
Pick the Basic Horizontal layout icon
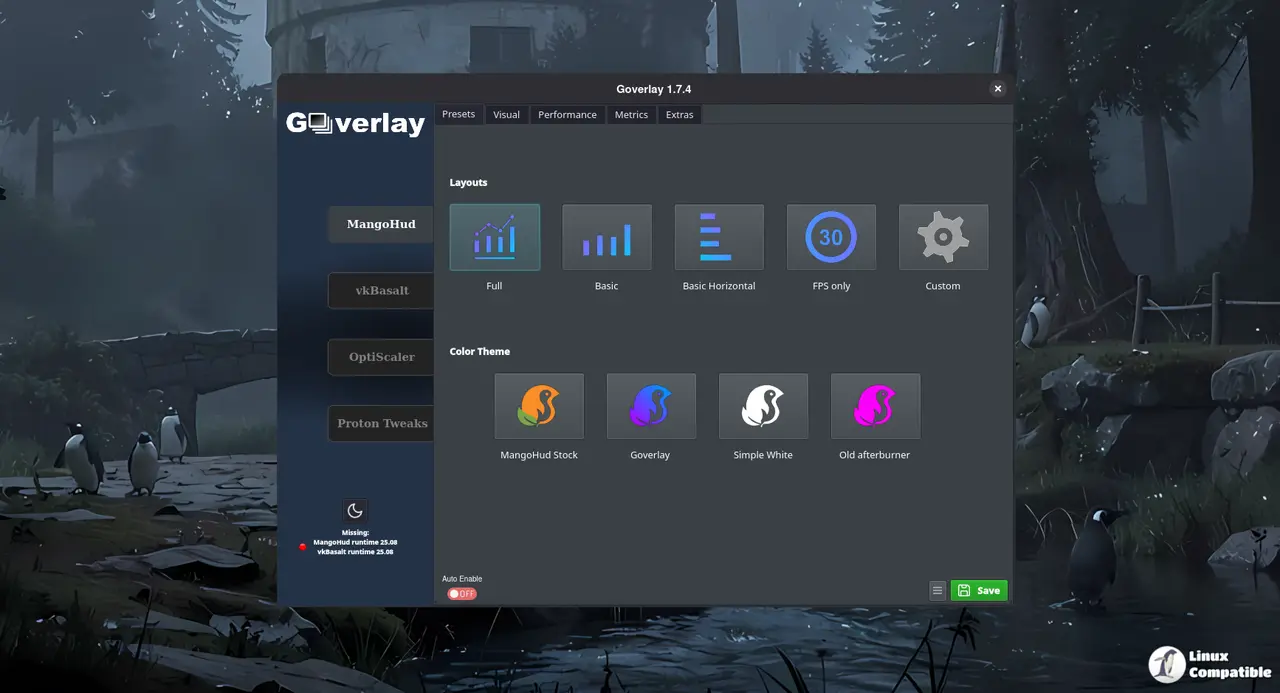[x=719, y=238]
